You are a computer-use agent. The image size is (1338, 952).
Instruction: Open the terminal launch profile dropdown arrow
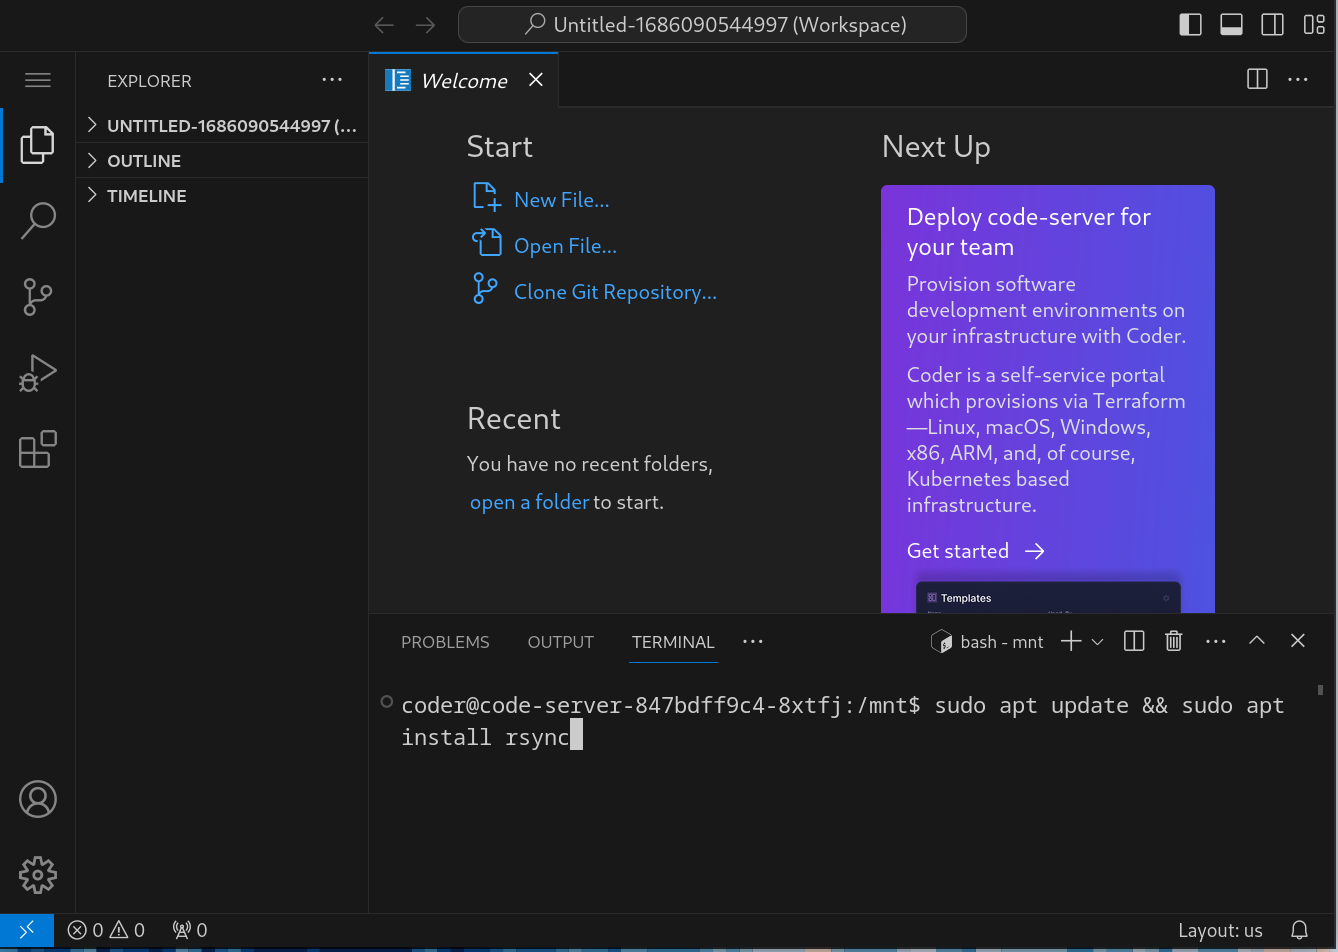(1097, 642)
